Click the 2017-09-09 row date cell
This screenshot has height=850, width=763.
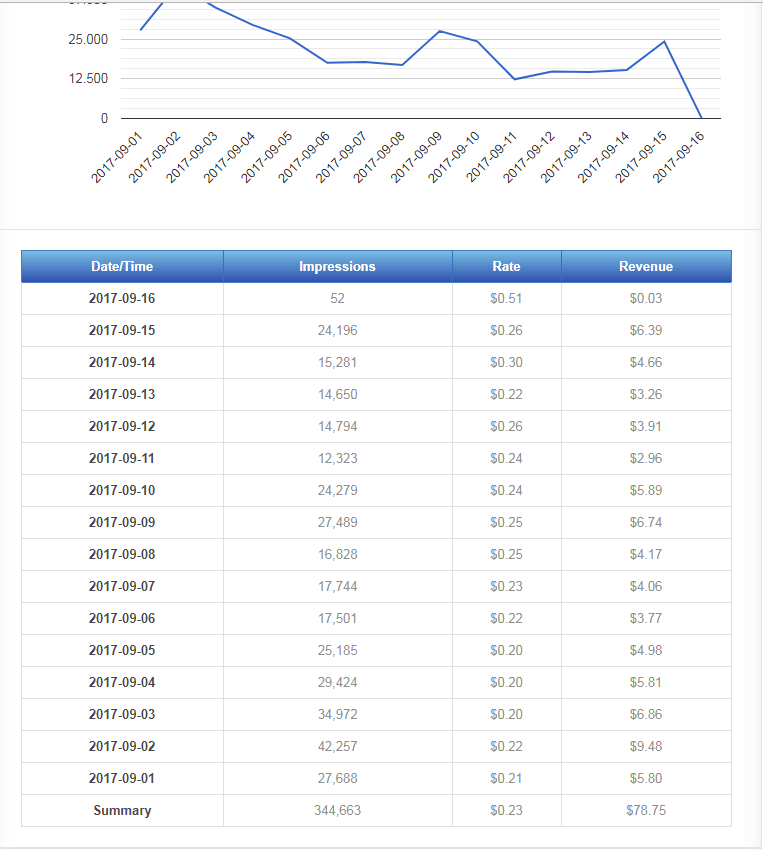[122, 522]
